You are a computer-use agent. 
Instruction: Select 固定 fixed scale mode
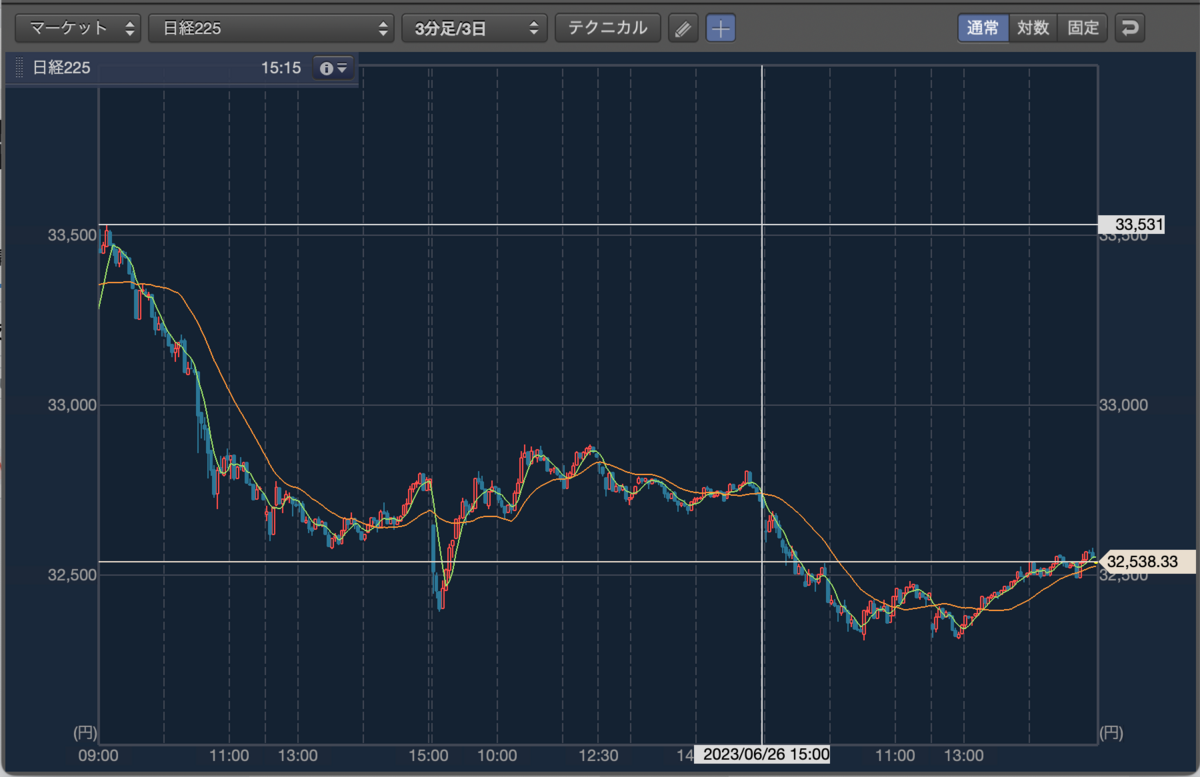1083,28
